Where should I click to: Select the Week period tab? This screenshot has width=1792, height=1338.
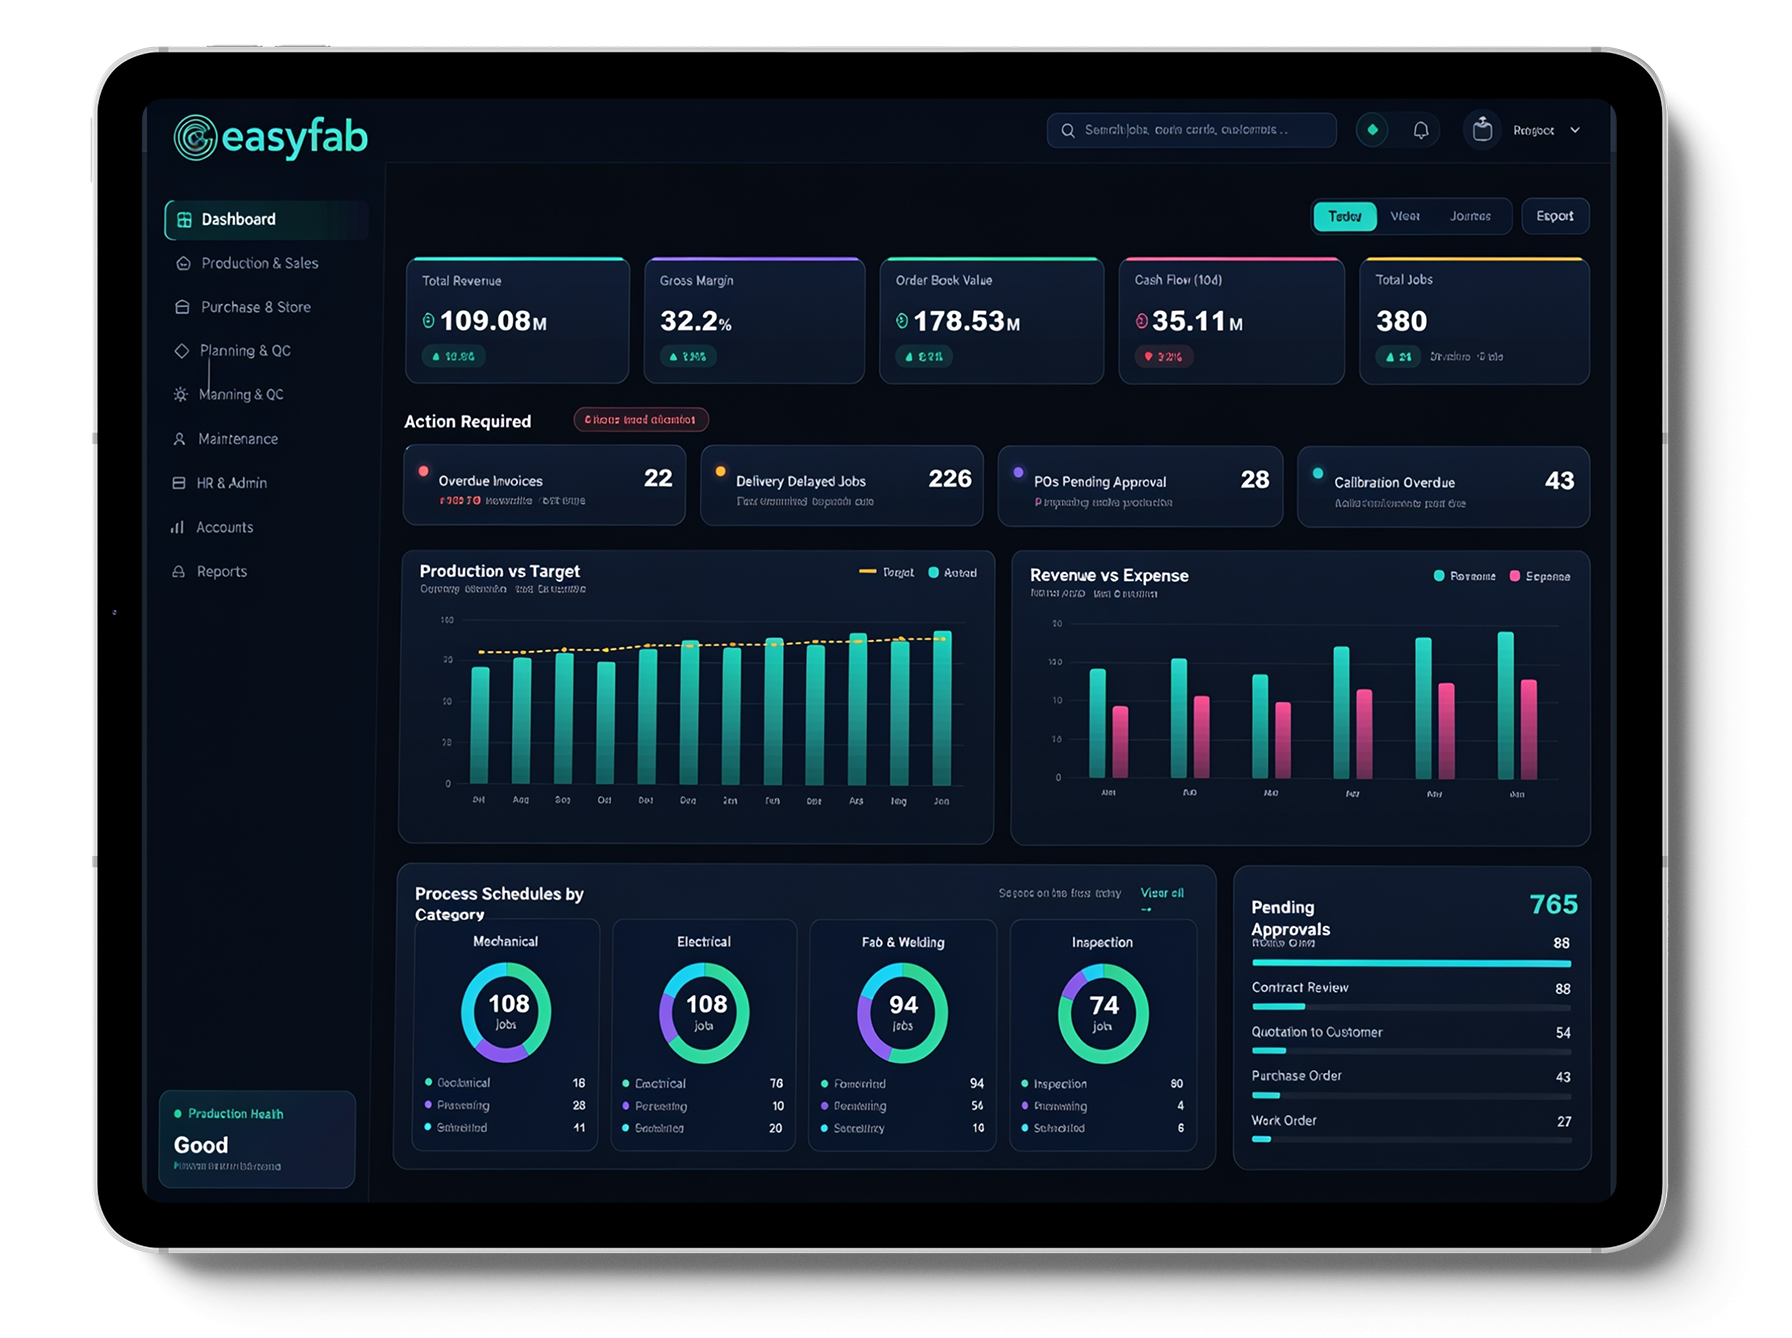click(1405, 217)
